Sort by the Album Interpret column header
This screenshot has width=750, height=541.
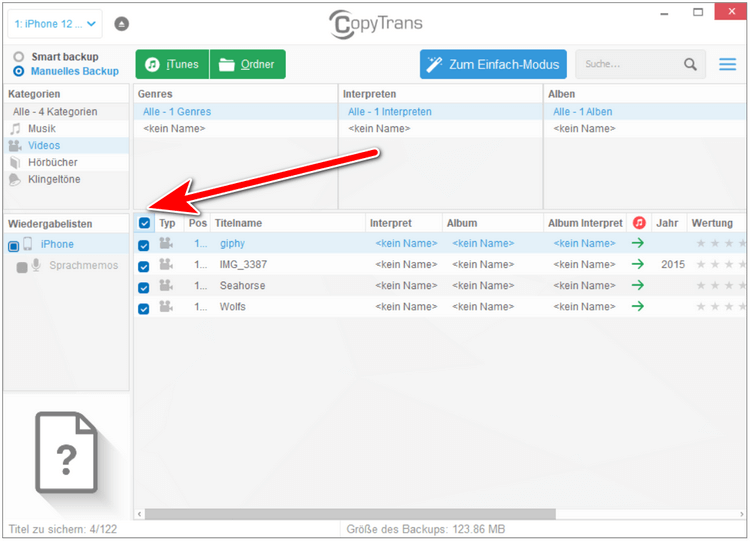[585, 223]
